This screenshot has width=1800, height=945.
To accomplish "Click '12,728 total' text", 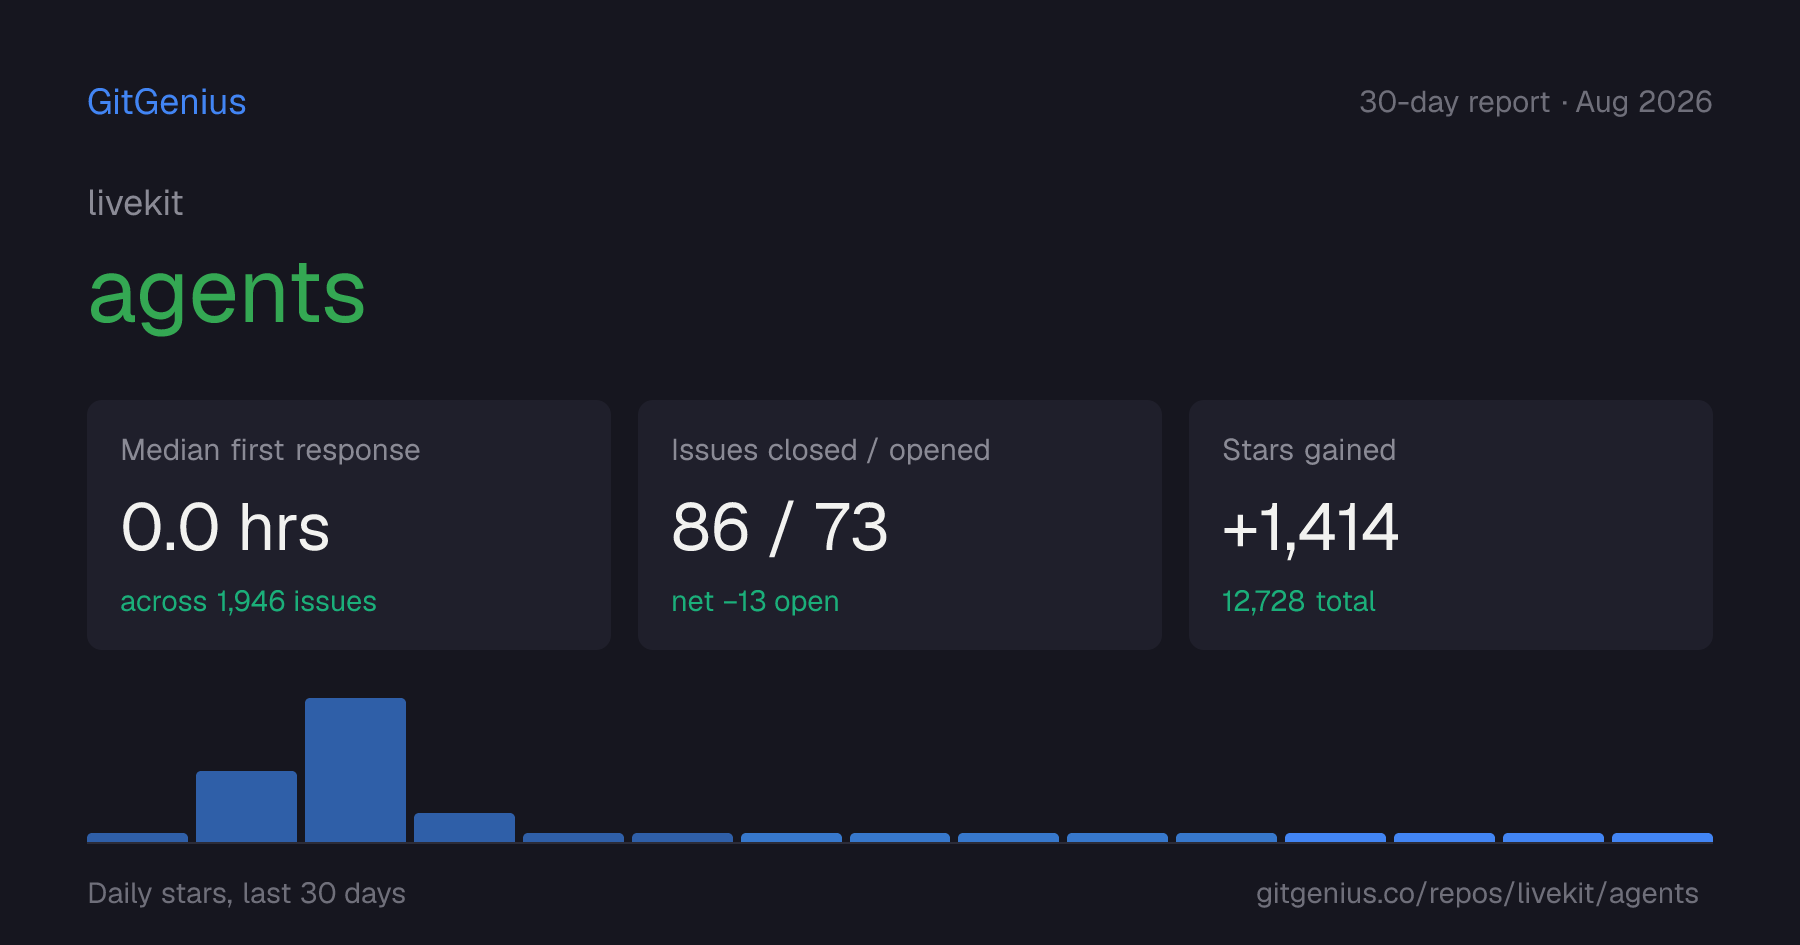I will click(1298, 601).
